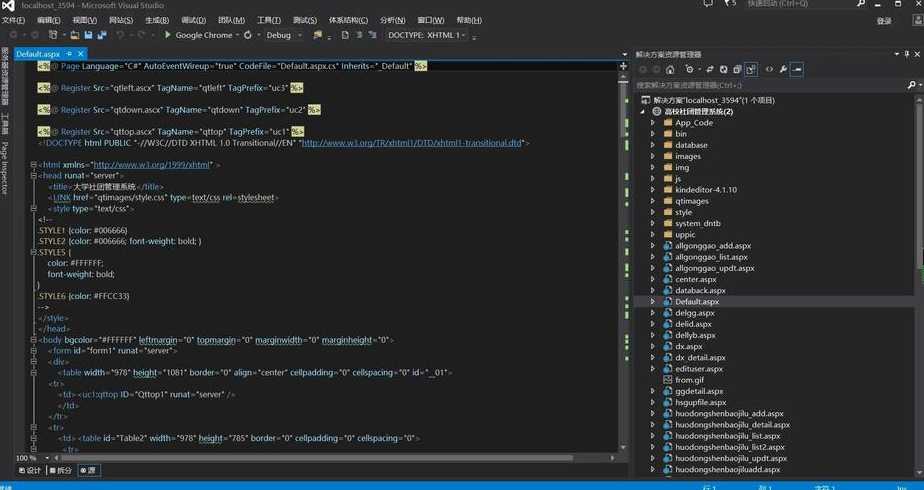Toggle auto-hide pin of Solution Explorer

[907, 54]
